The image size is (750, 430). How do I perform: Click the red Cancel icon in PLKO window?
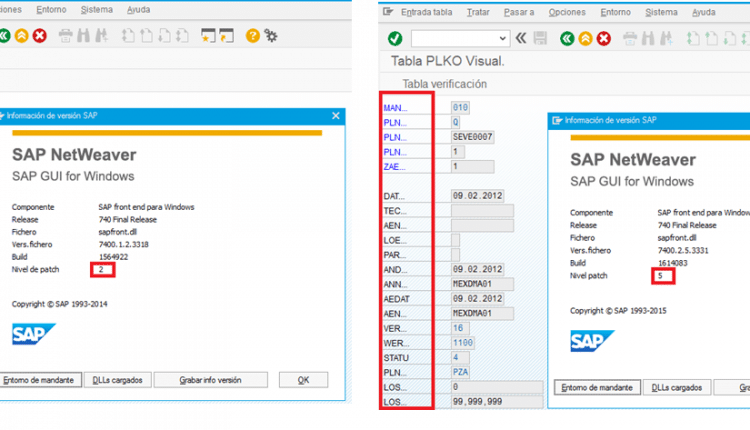point(604,38)
